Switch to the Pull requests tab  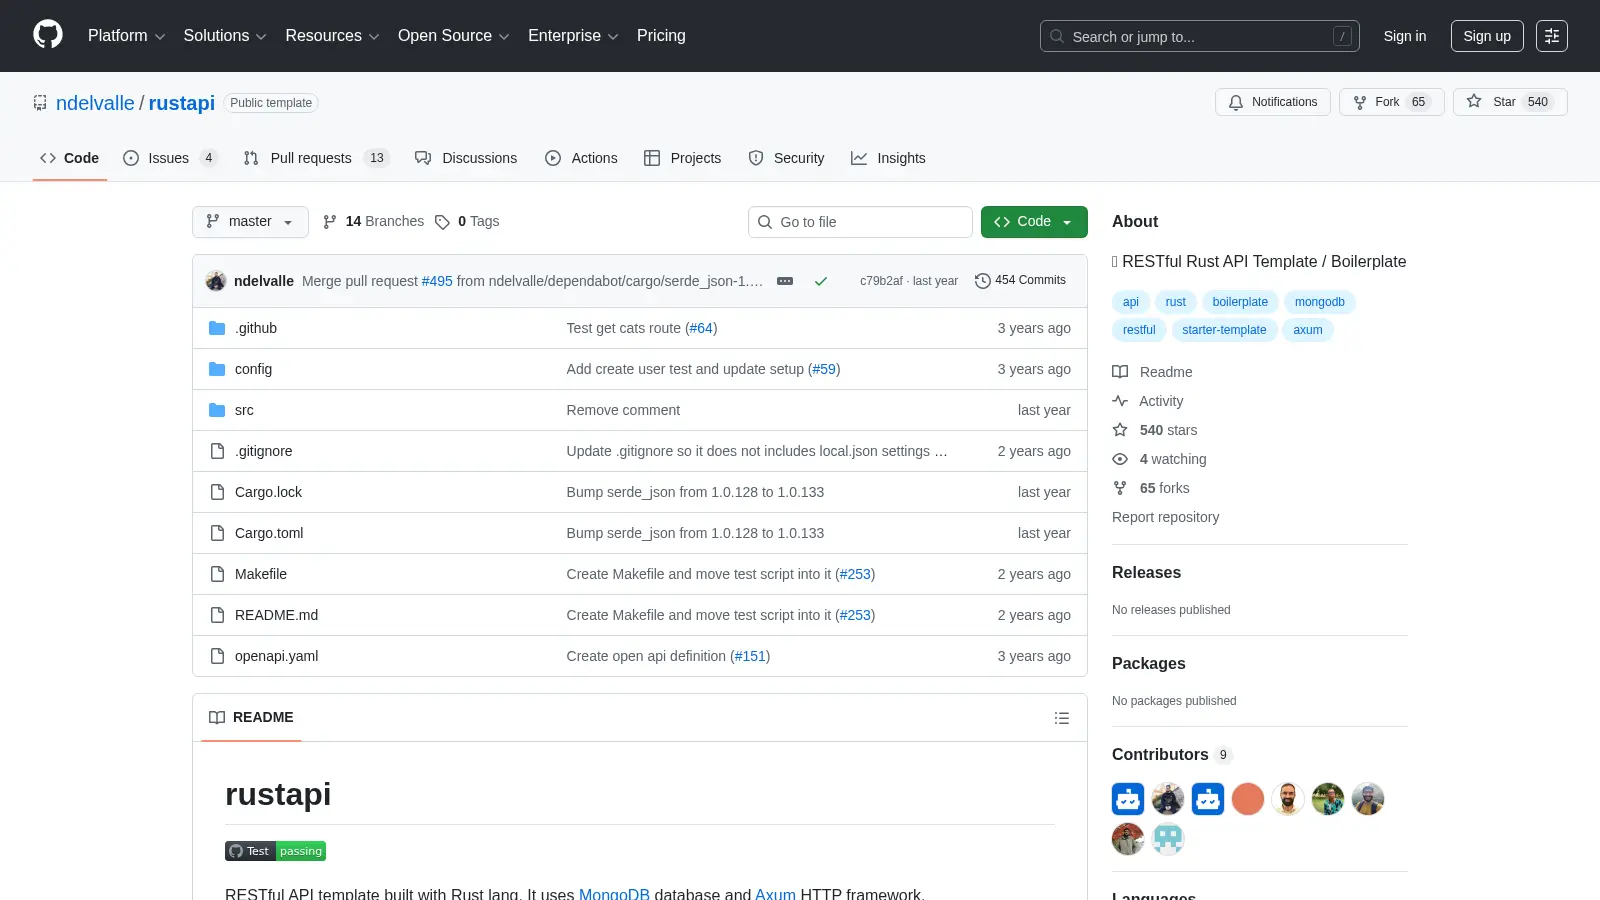tap(315, 158)
